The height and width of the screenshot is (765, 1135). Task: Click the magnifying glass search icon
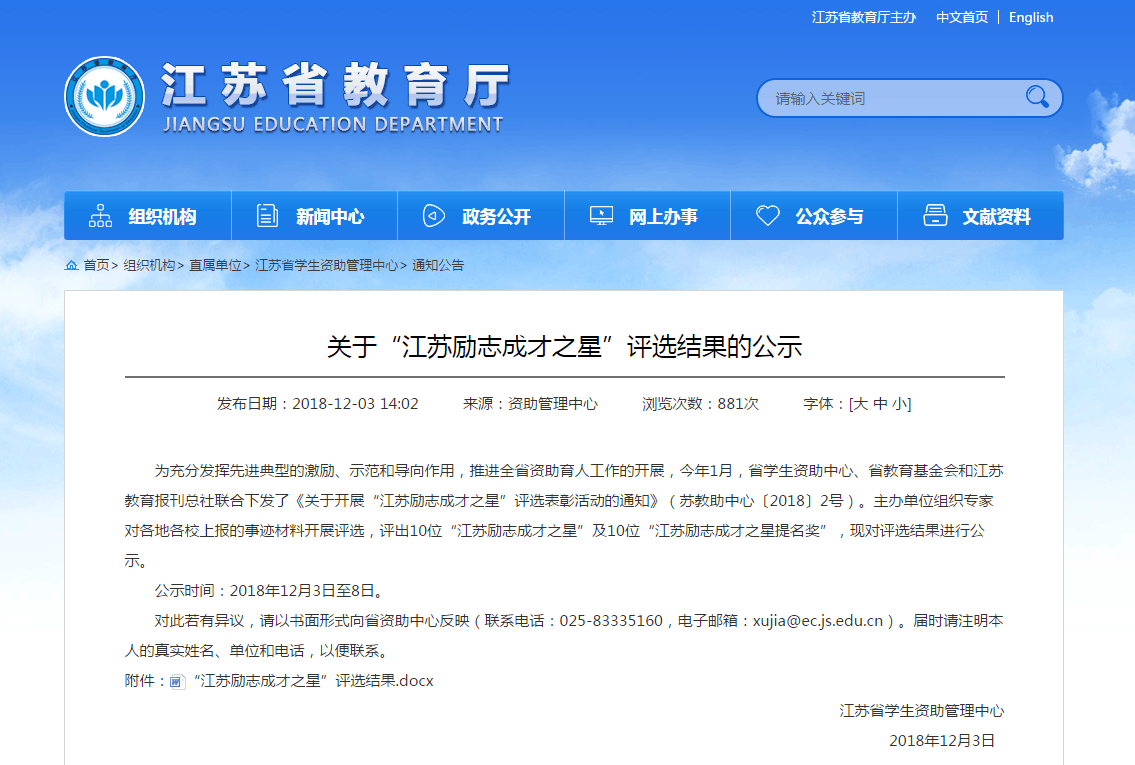click(x=1036, y=97)
